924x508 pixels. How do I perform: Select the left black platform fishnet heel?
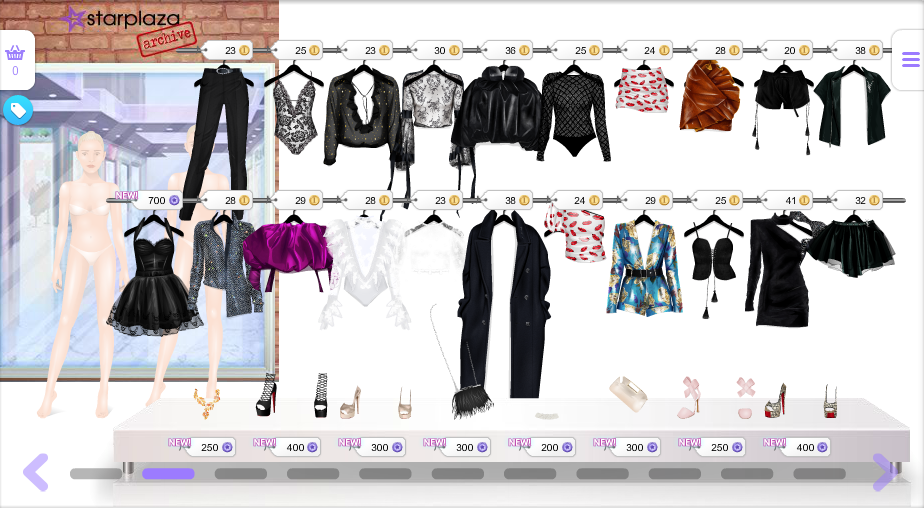266,394
